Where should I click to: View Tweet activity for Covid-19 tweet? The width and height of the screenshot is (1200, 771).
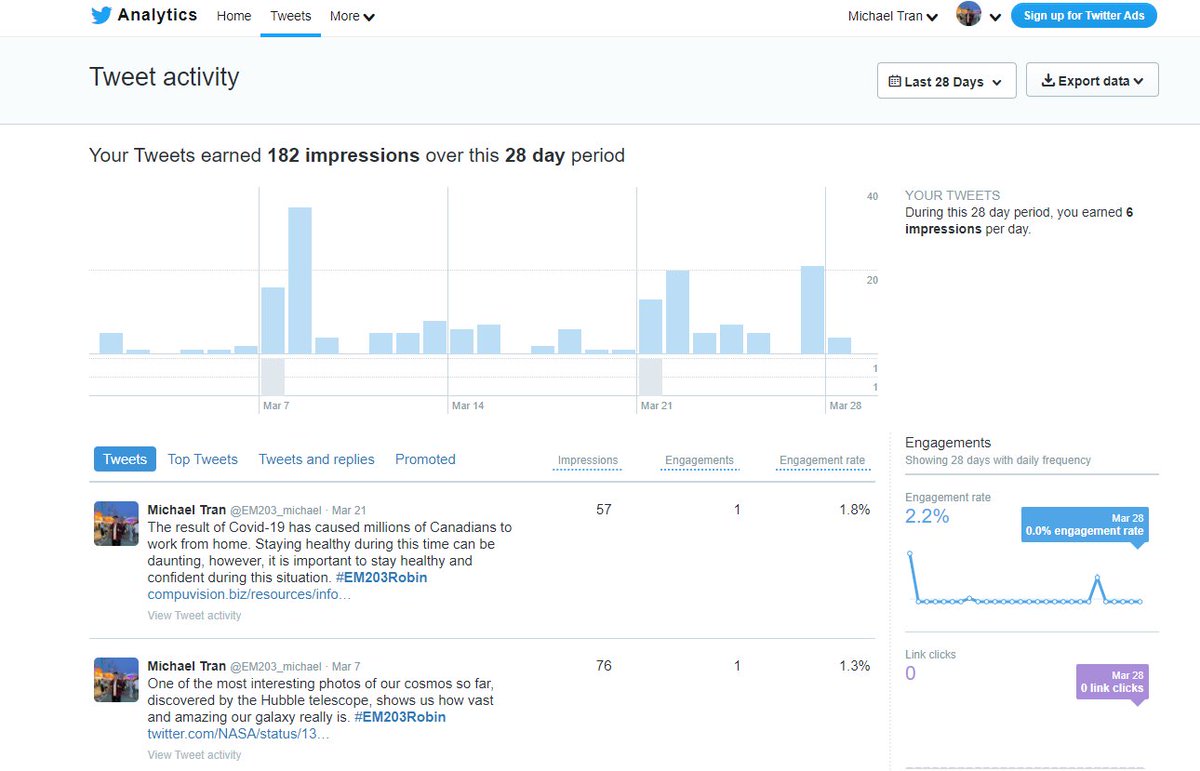click(194, 615)
